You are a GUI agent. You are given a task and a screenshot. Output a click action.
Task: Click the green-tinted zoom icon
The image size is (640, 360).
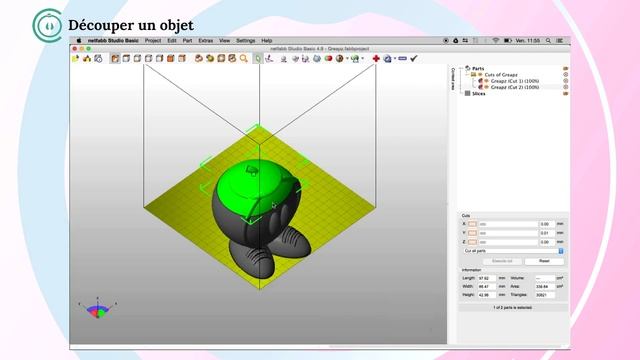coord(210,59)
